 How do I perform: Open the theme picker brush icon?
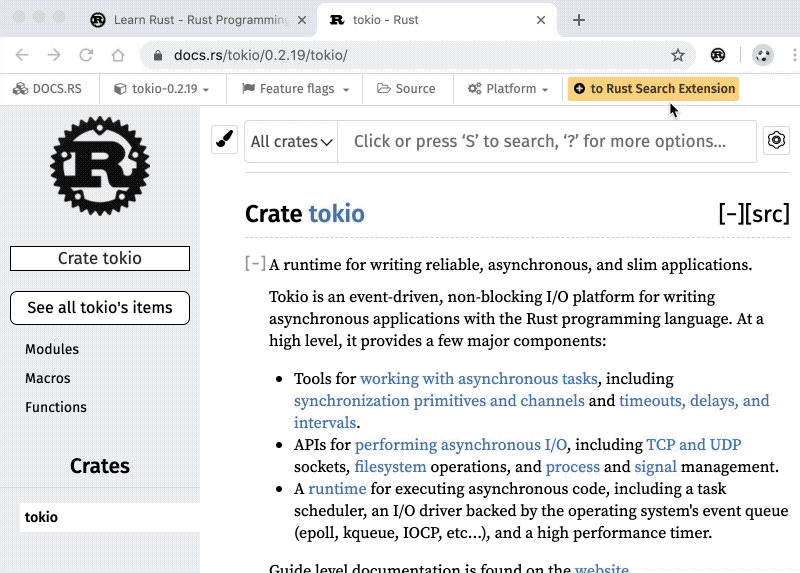224,139
